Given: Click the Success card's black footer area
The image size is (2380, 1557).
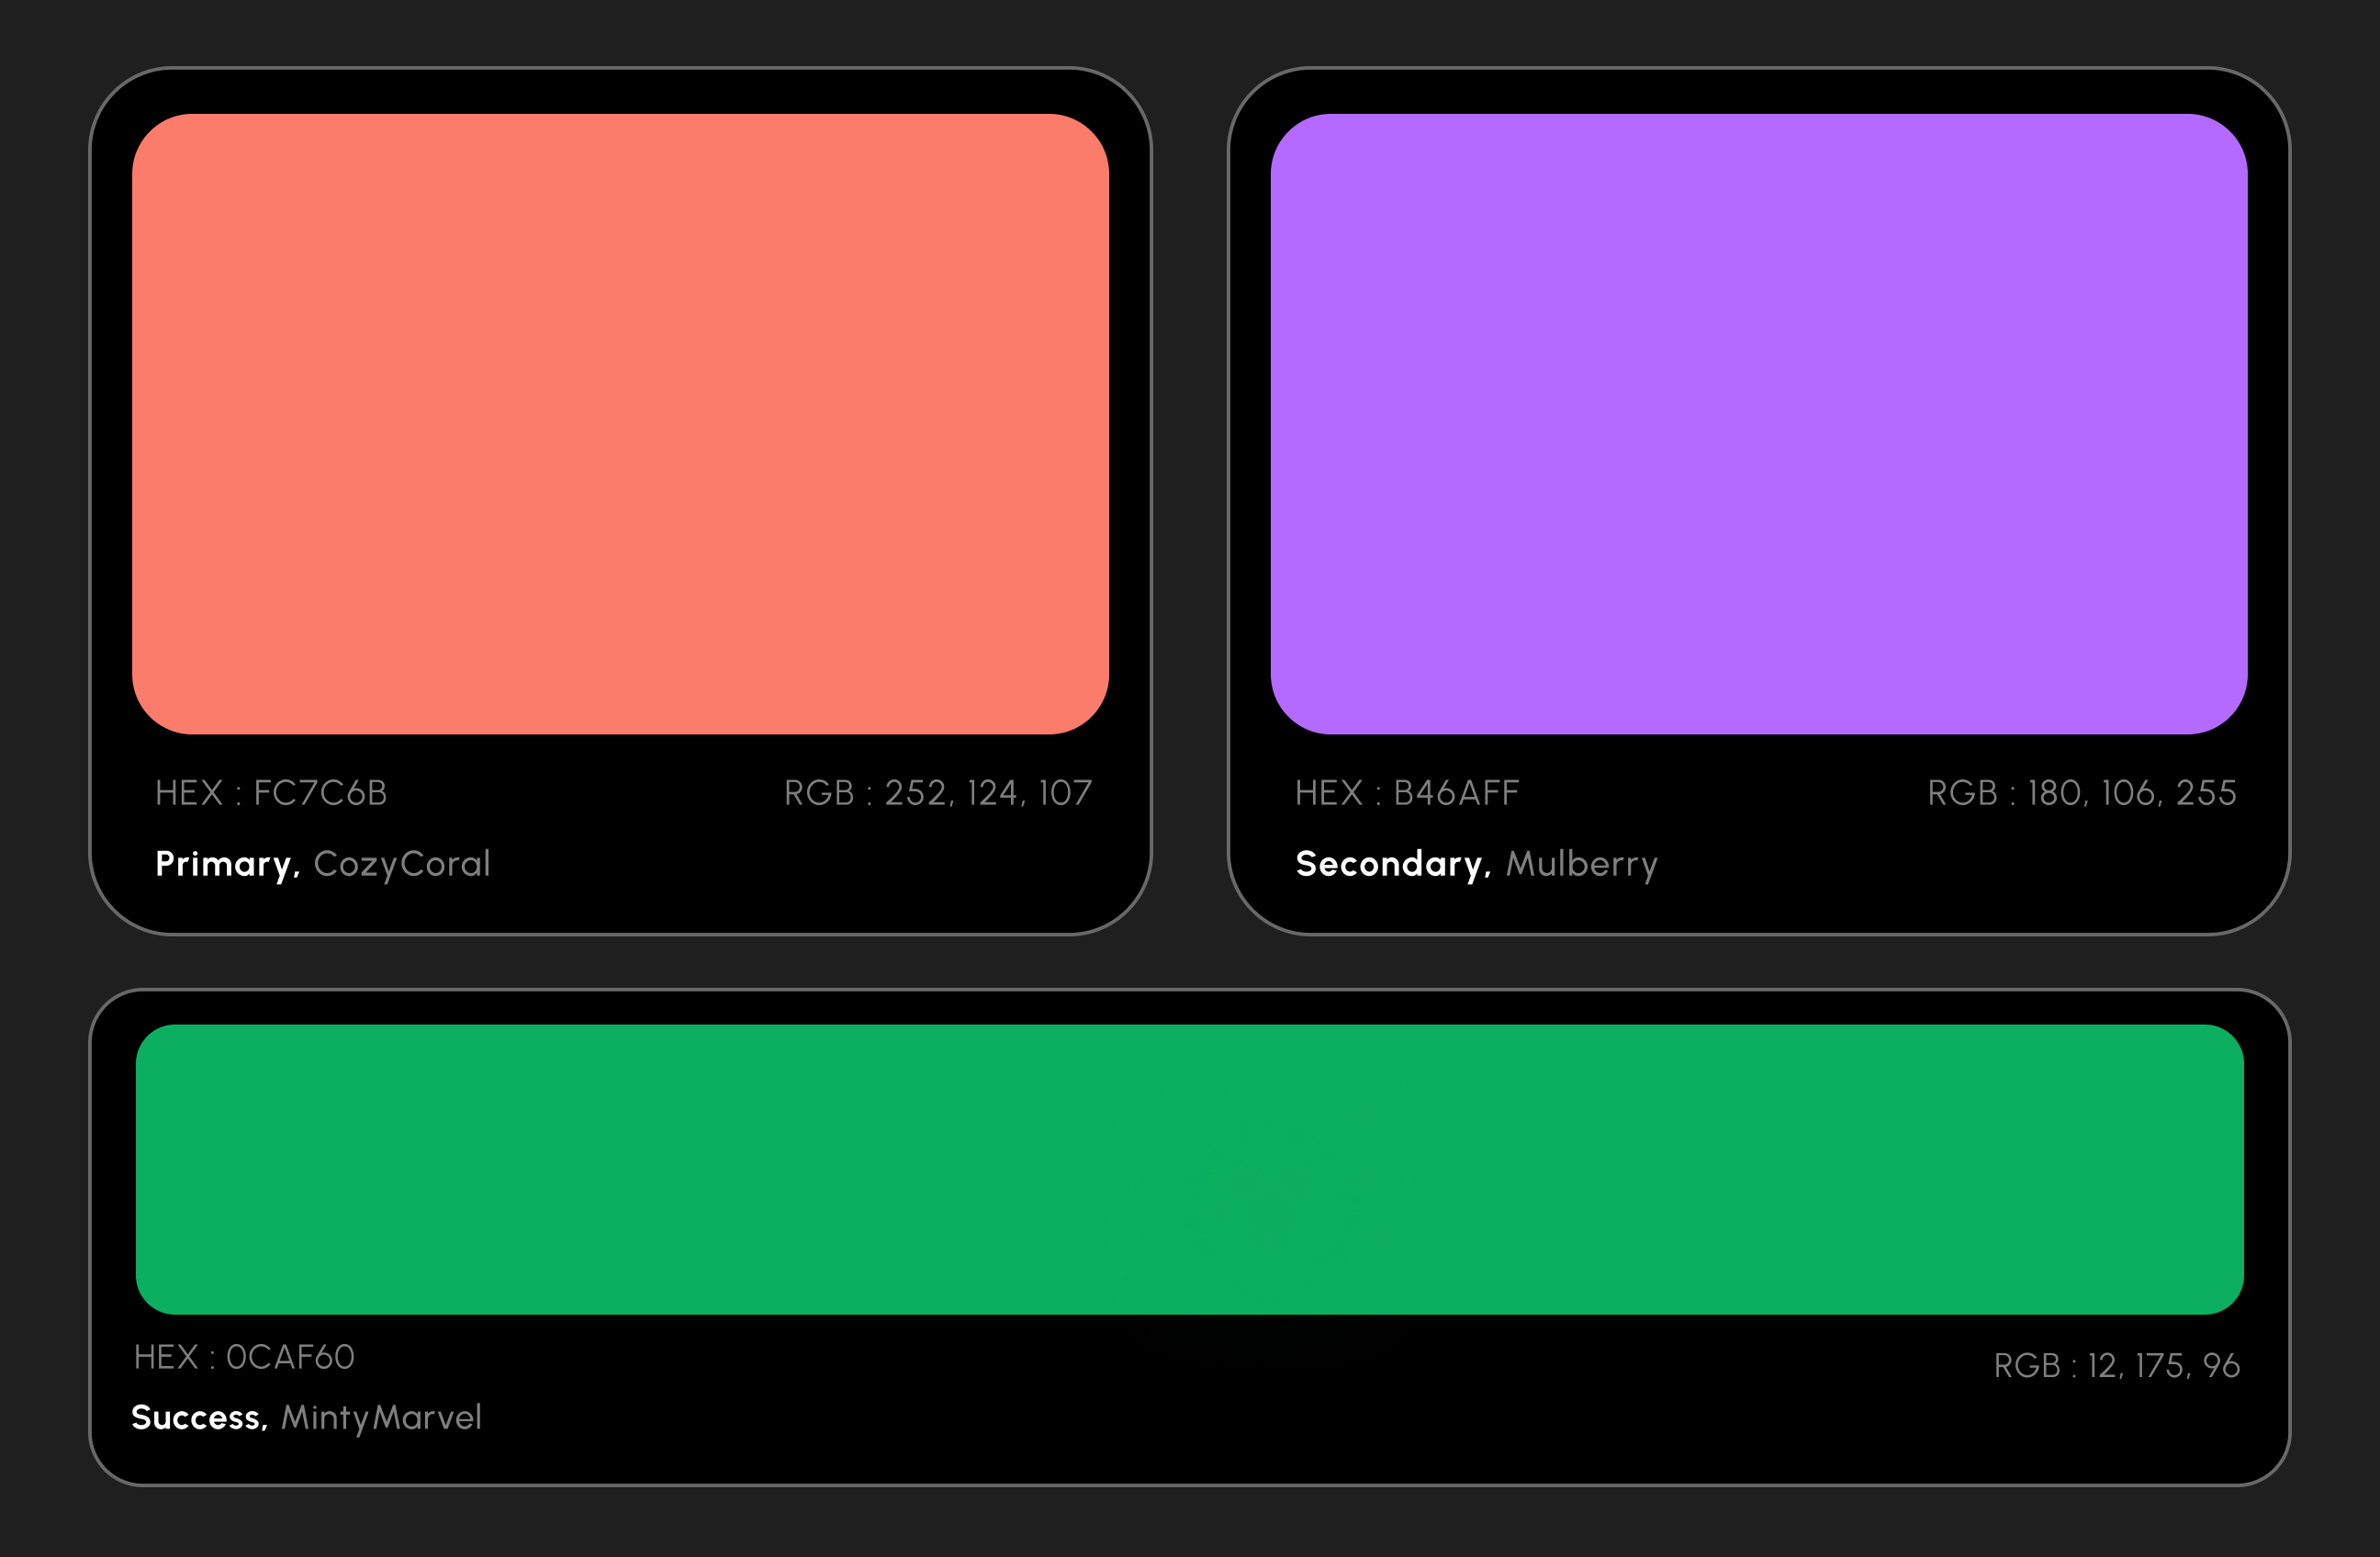Looking at the screenshot, I should 1190,1420.
